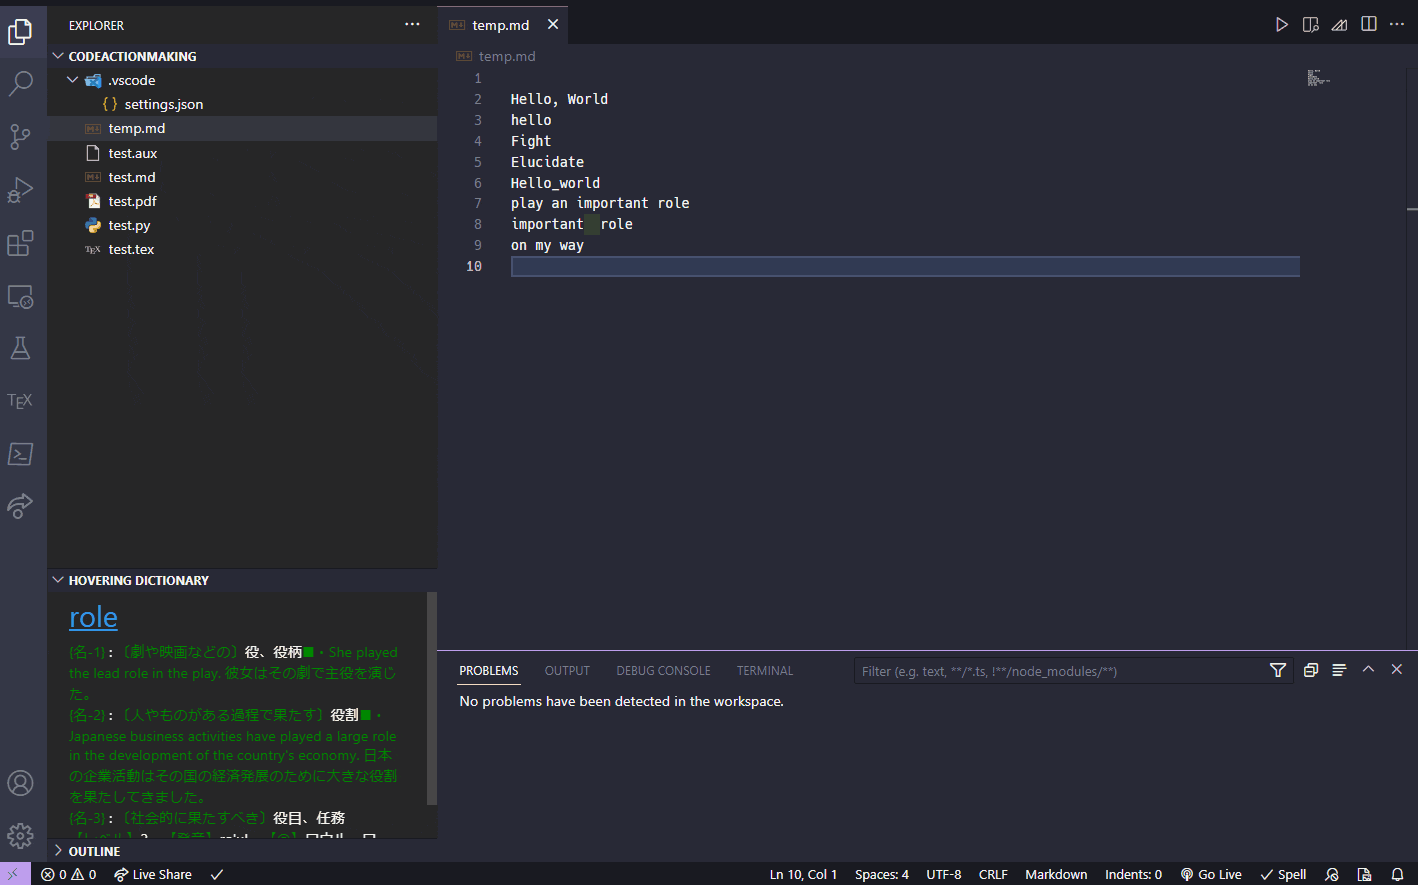The height and width of the screenshot is (885, 1418).
Task: Open the remote window indicator
Action: pyautogui.click(x=13, y=874)
